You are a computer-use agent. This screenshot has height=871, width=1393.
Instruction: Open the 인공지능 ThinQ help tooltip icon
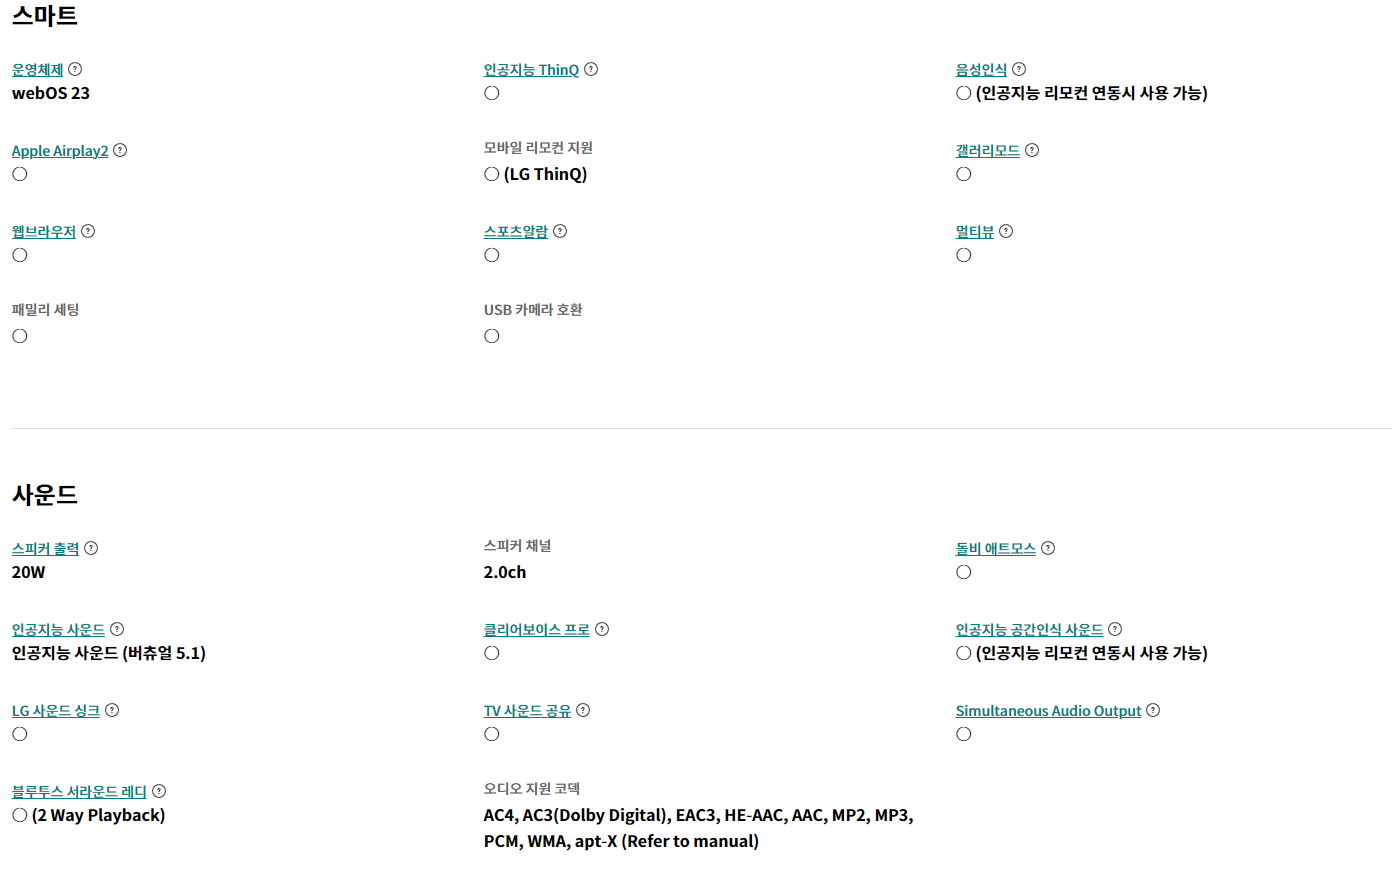[591, 69]
